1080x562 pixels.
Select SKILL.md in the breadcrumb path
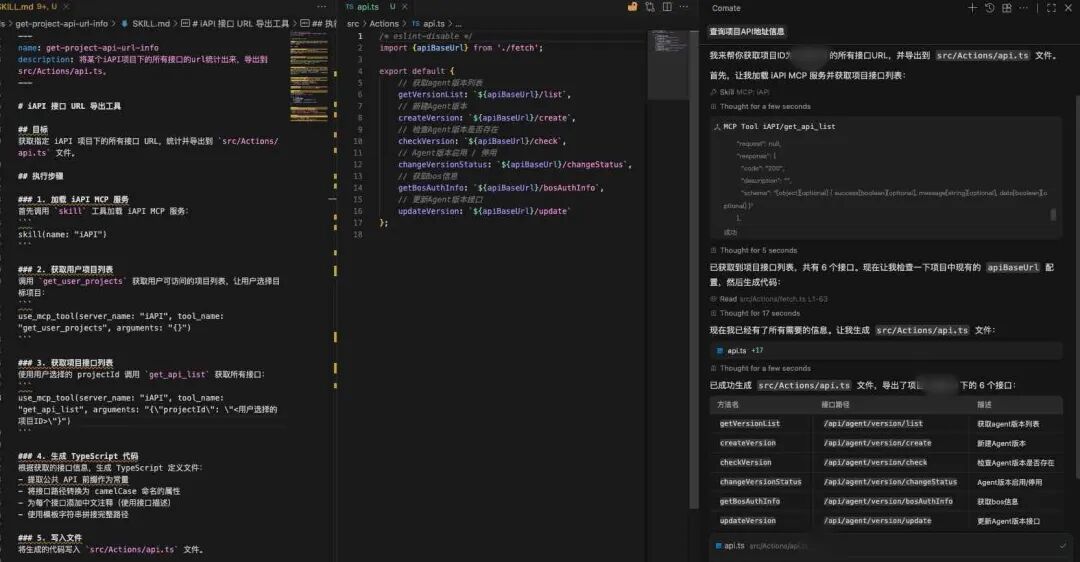tap(151, 23)
